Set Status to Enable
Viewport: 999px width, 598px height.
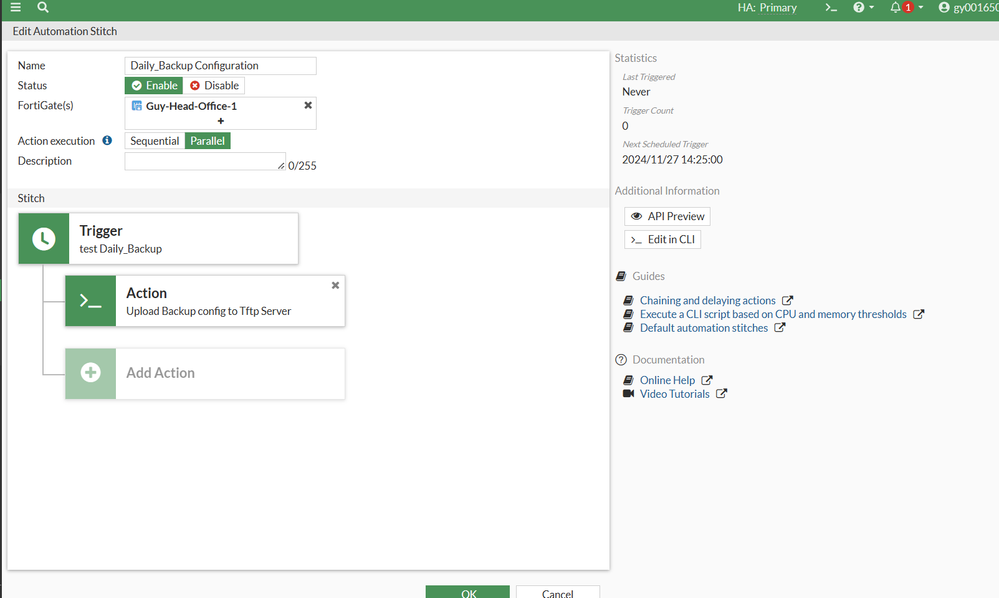coord(154,85)
